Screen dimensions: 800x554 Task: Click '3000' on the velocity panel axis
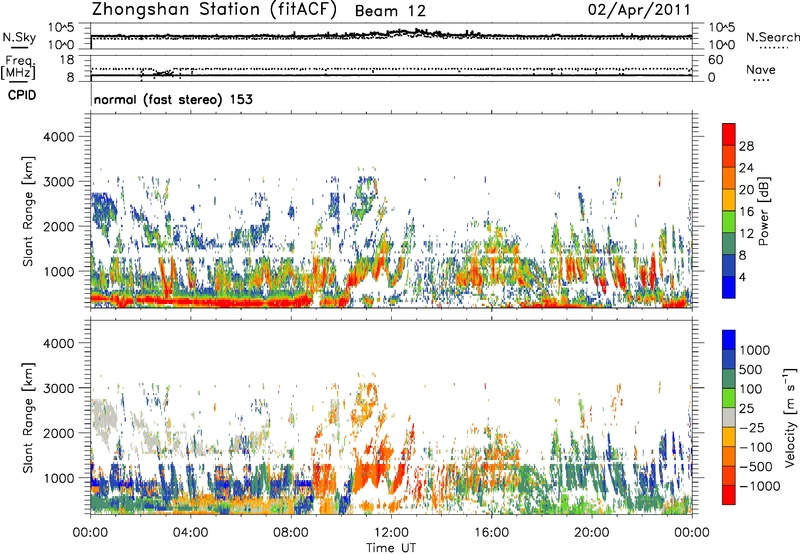pyautogui.click(x=58, y=388)
